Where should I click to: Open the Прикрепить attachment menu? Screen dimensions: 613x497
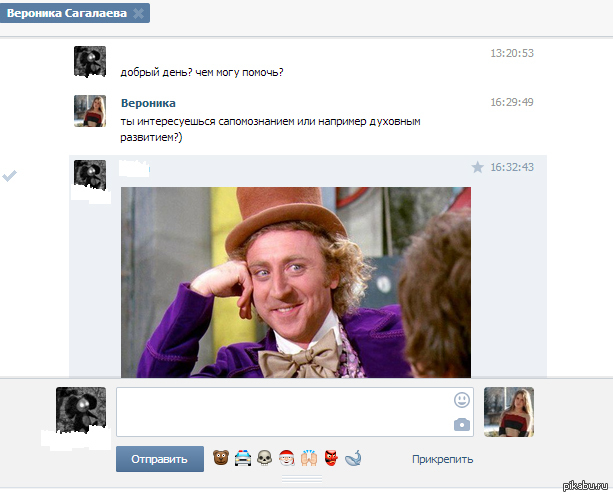442,460
